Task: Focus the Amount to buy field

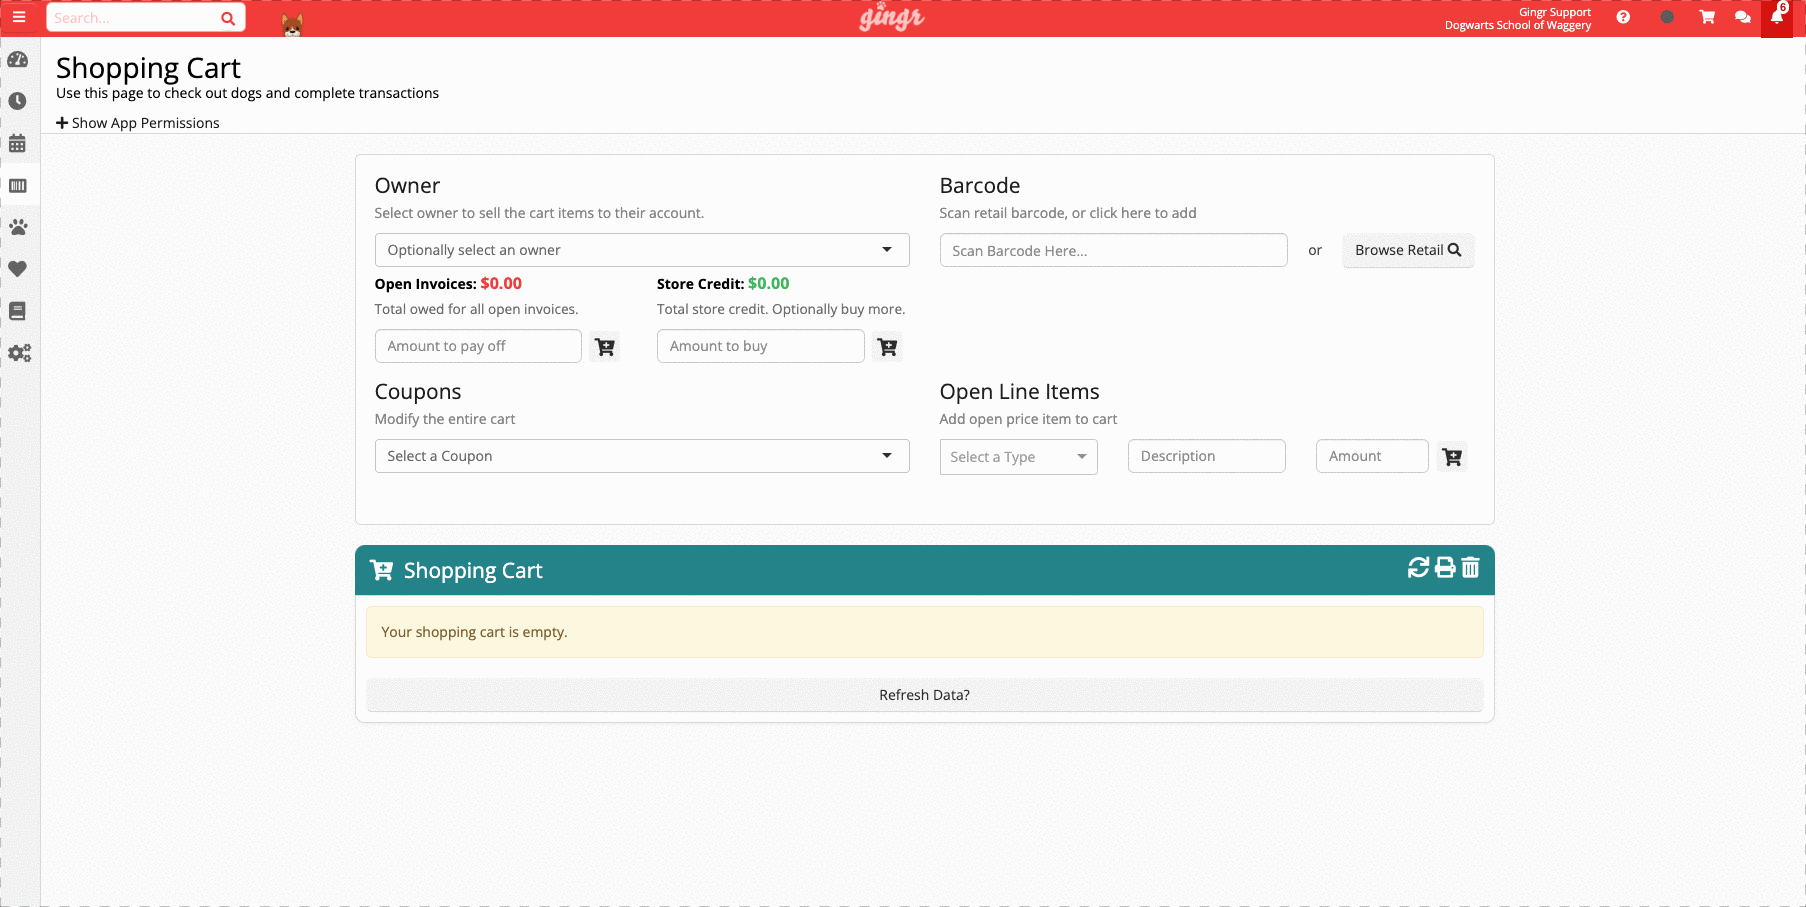Action: coord(760,346)
